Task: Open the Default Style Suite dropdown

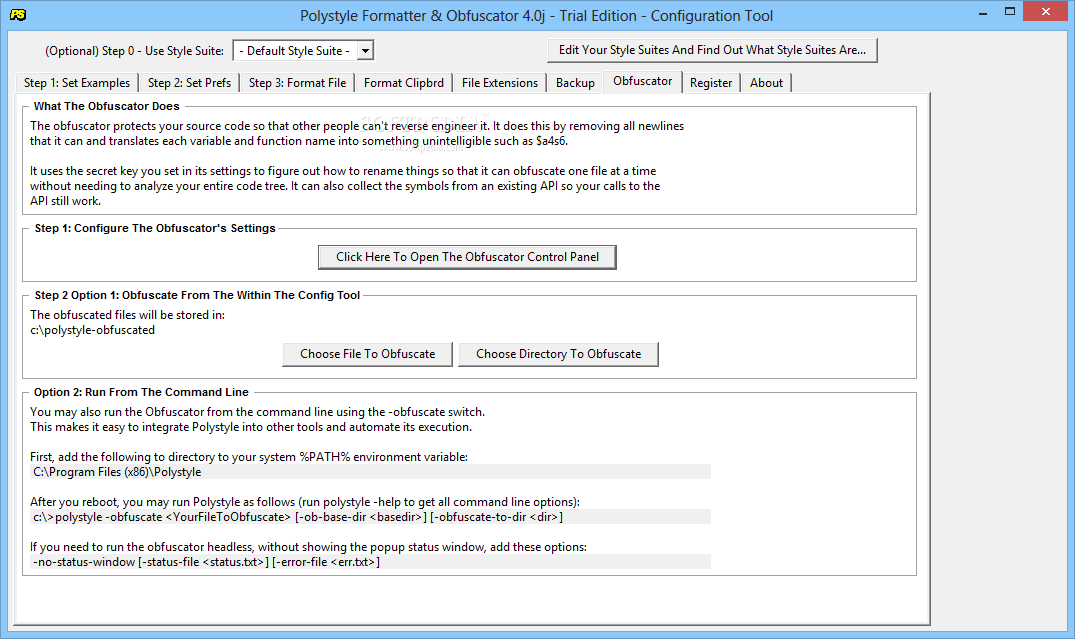Action: (x=303, y=51)
